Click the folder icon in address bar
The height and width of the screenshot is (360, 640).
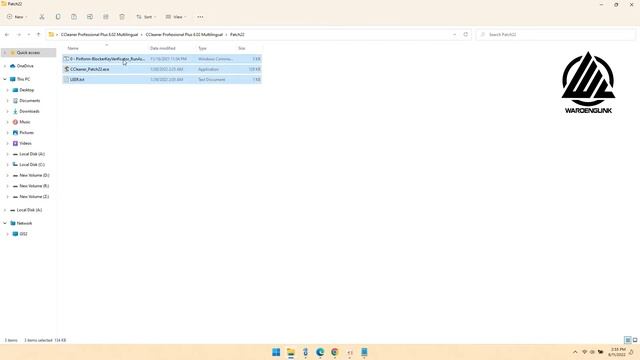tap(51, 35)
